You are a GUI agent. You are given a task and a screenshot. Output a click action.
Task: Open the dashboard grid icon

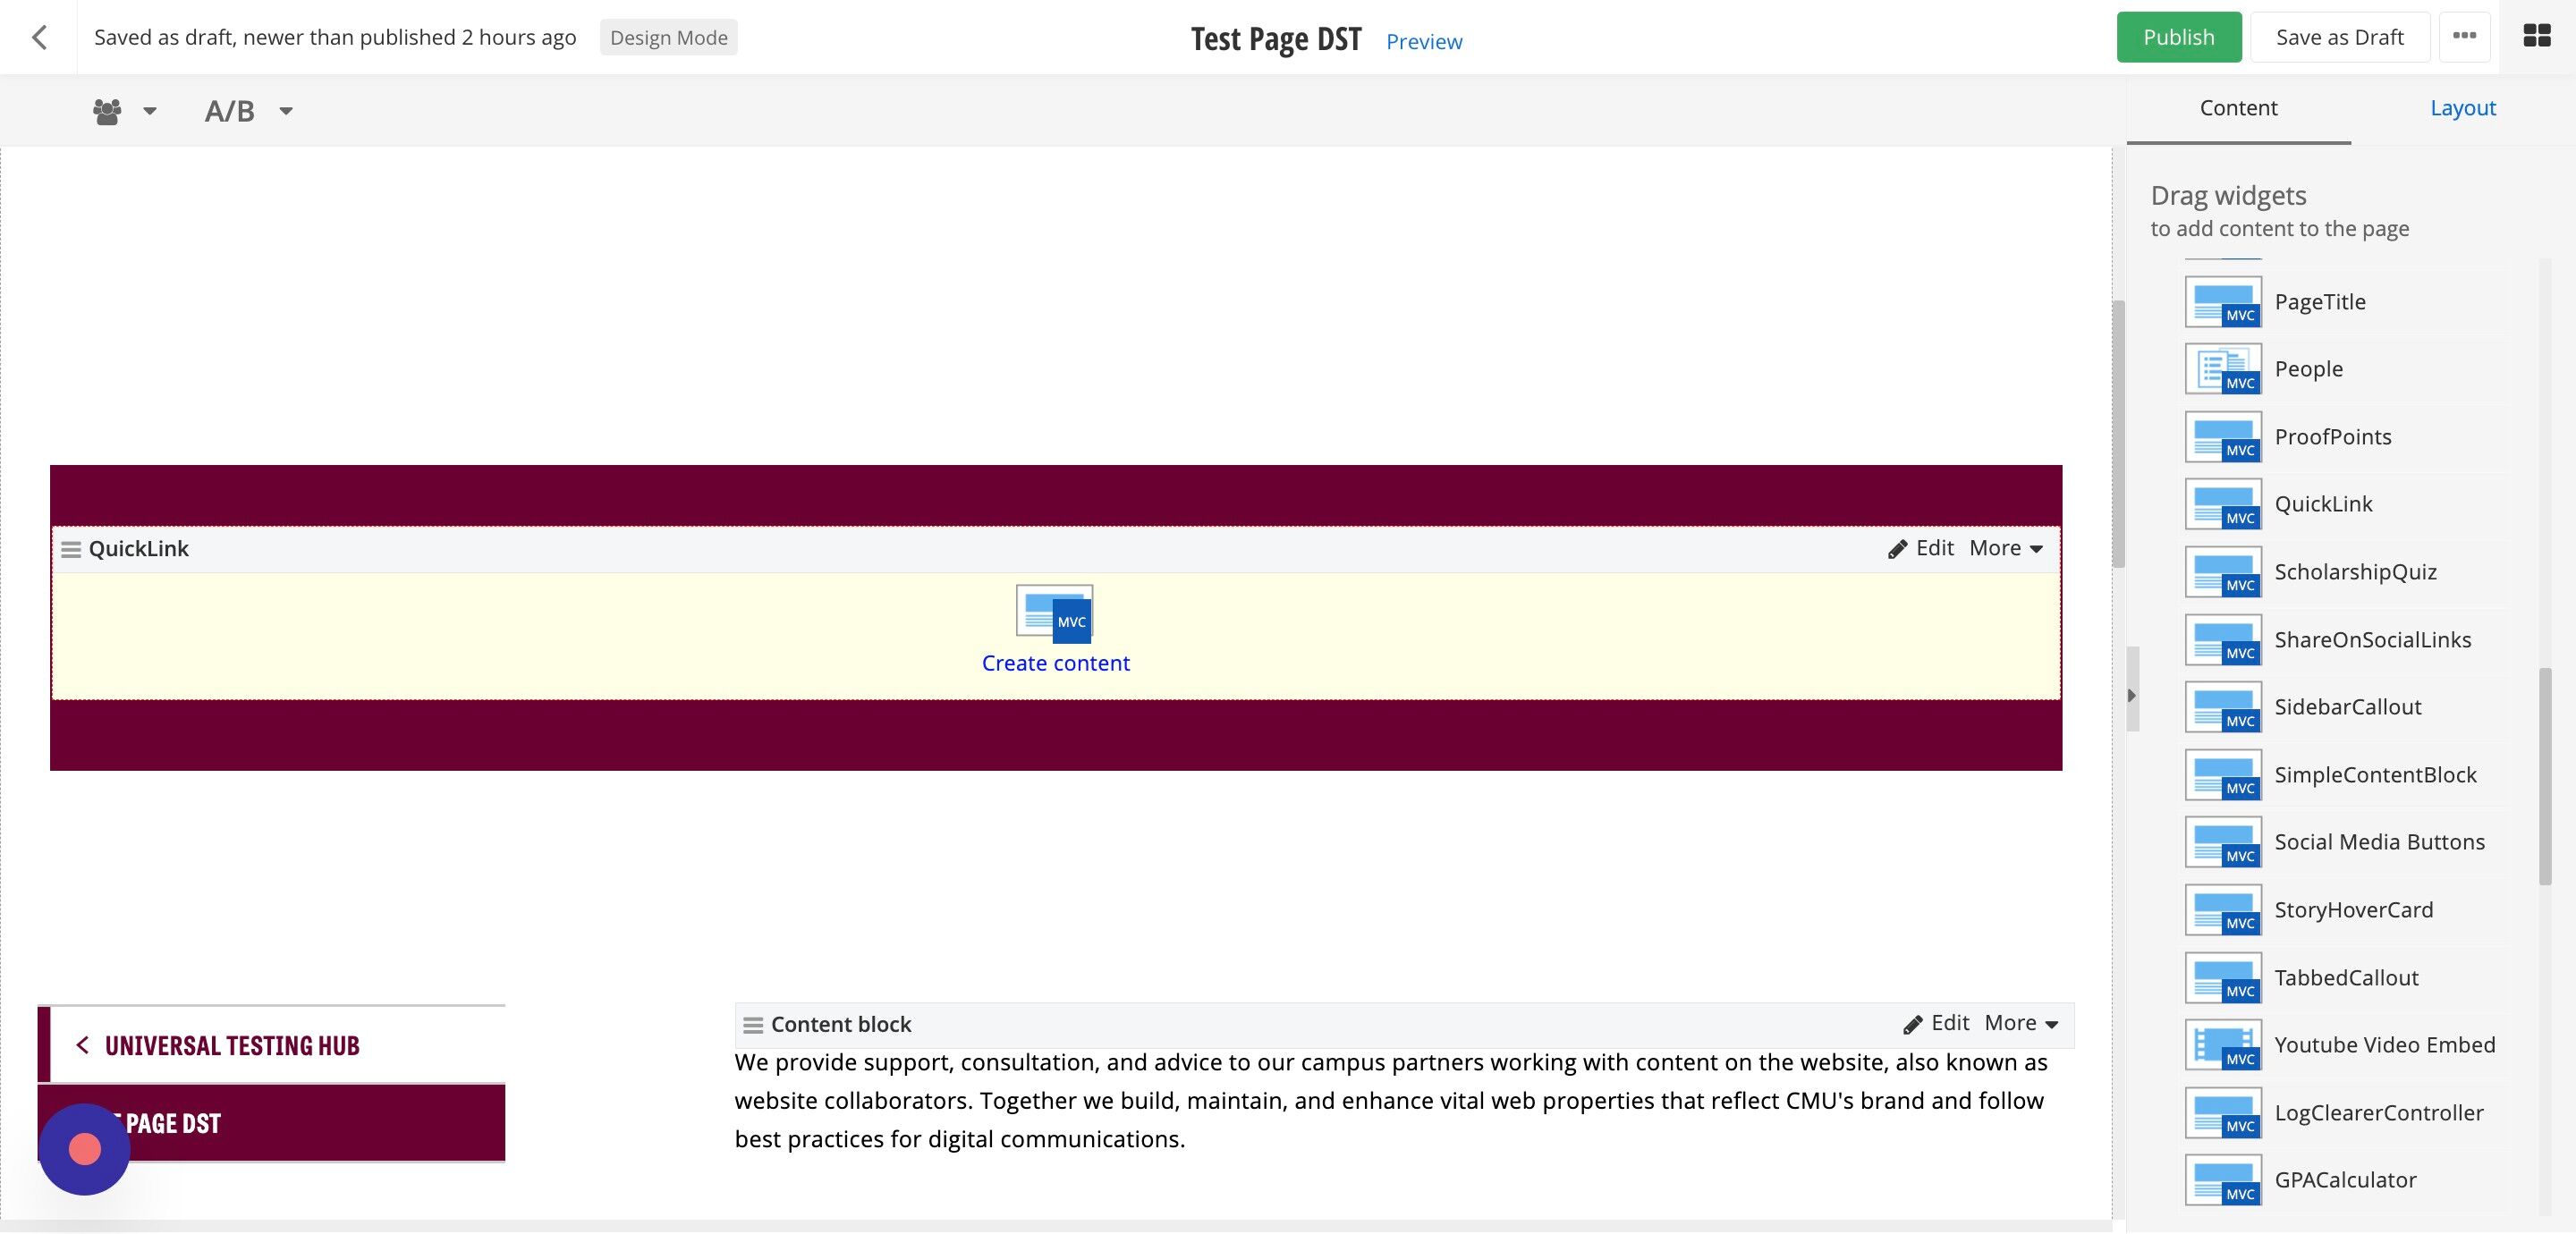2536,37
